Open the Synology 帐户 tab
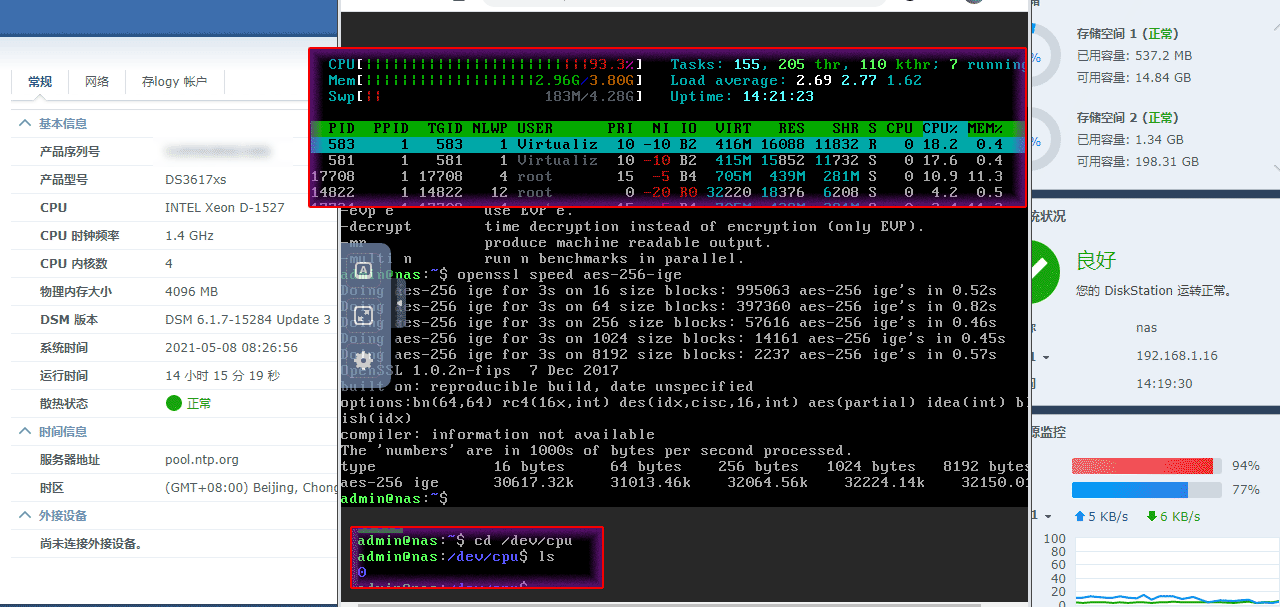 (x=174, y=82)
